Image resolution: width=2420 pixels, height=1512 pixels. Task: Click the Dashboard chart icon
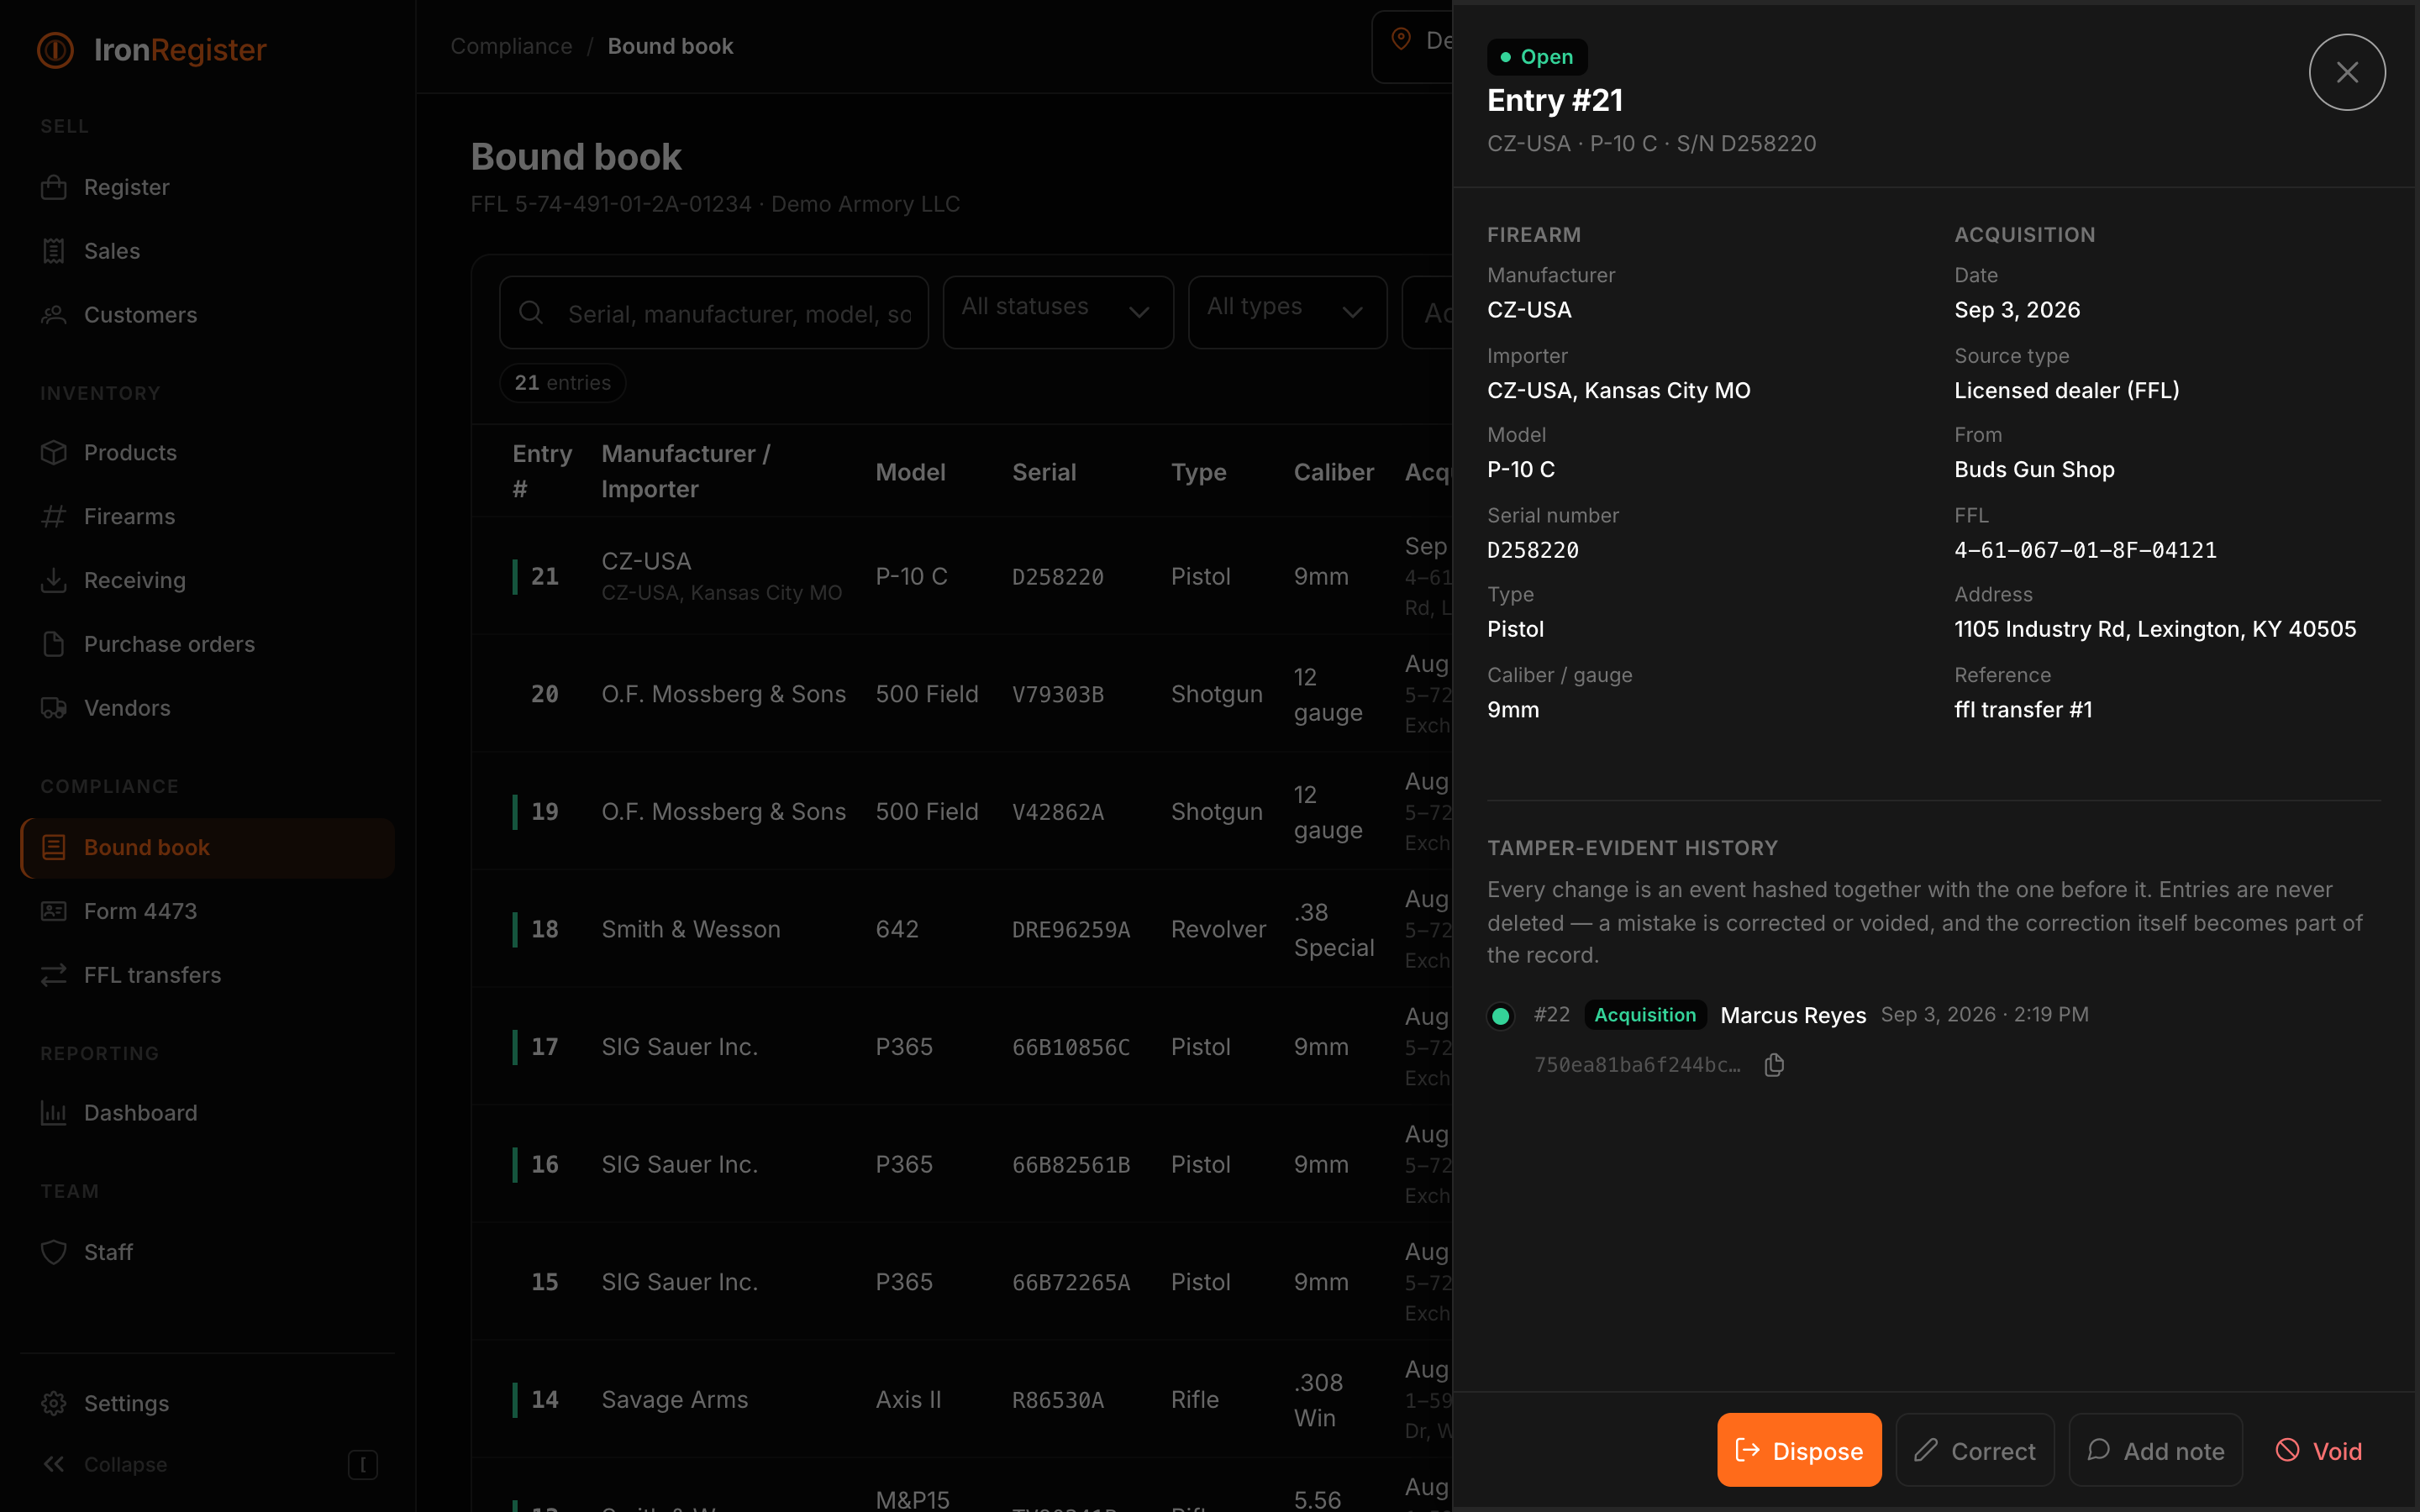click(x=54, y=1113)
